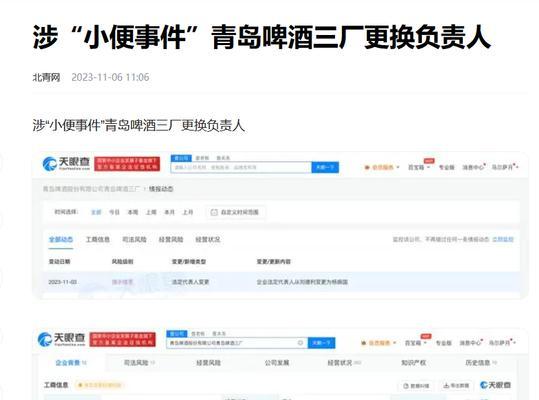The height and width of the screenshot is (400, 539).
Task: Switch to the 经营风险 tab in lower screenshot
Action: [208, 363]
